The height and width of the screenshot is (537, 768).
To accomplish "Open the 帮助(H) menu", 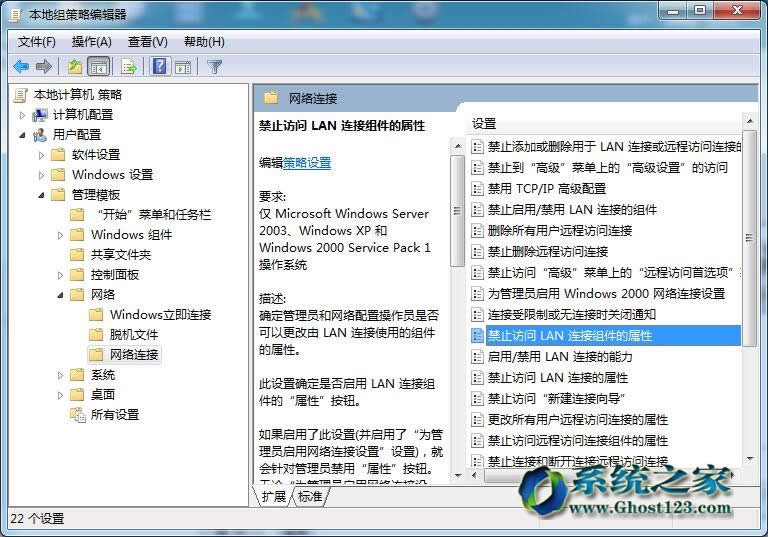I will [204, 42].
